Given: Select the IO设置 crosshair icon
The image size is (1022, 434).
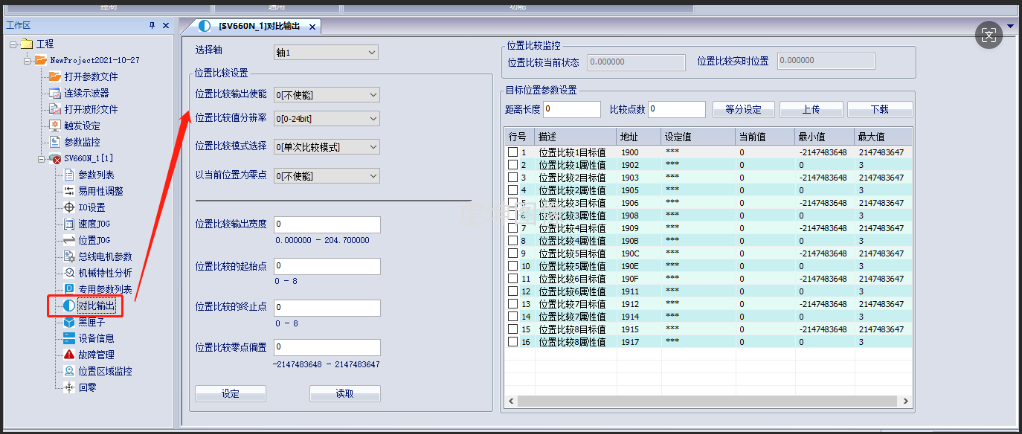Looking at the screenshot, I should coord(69,207).
